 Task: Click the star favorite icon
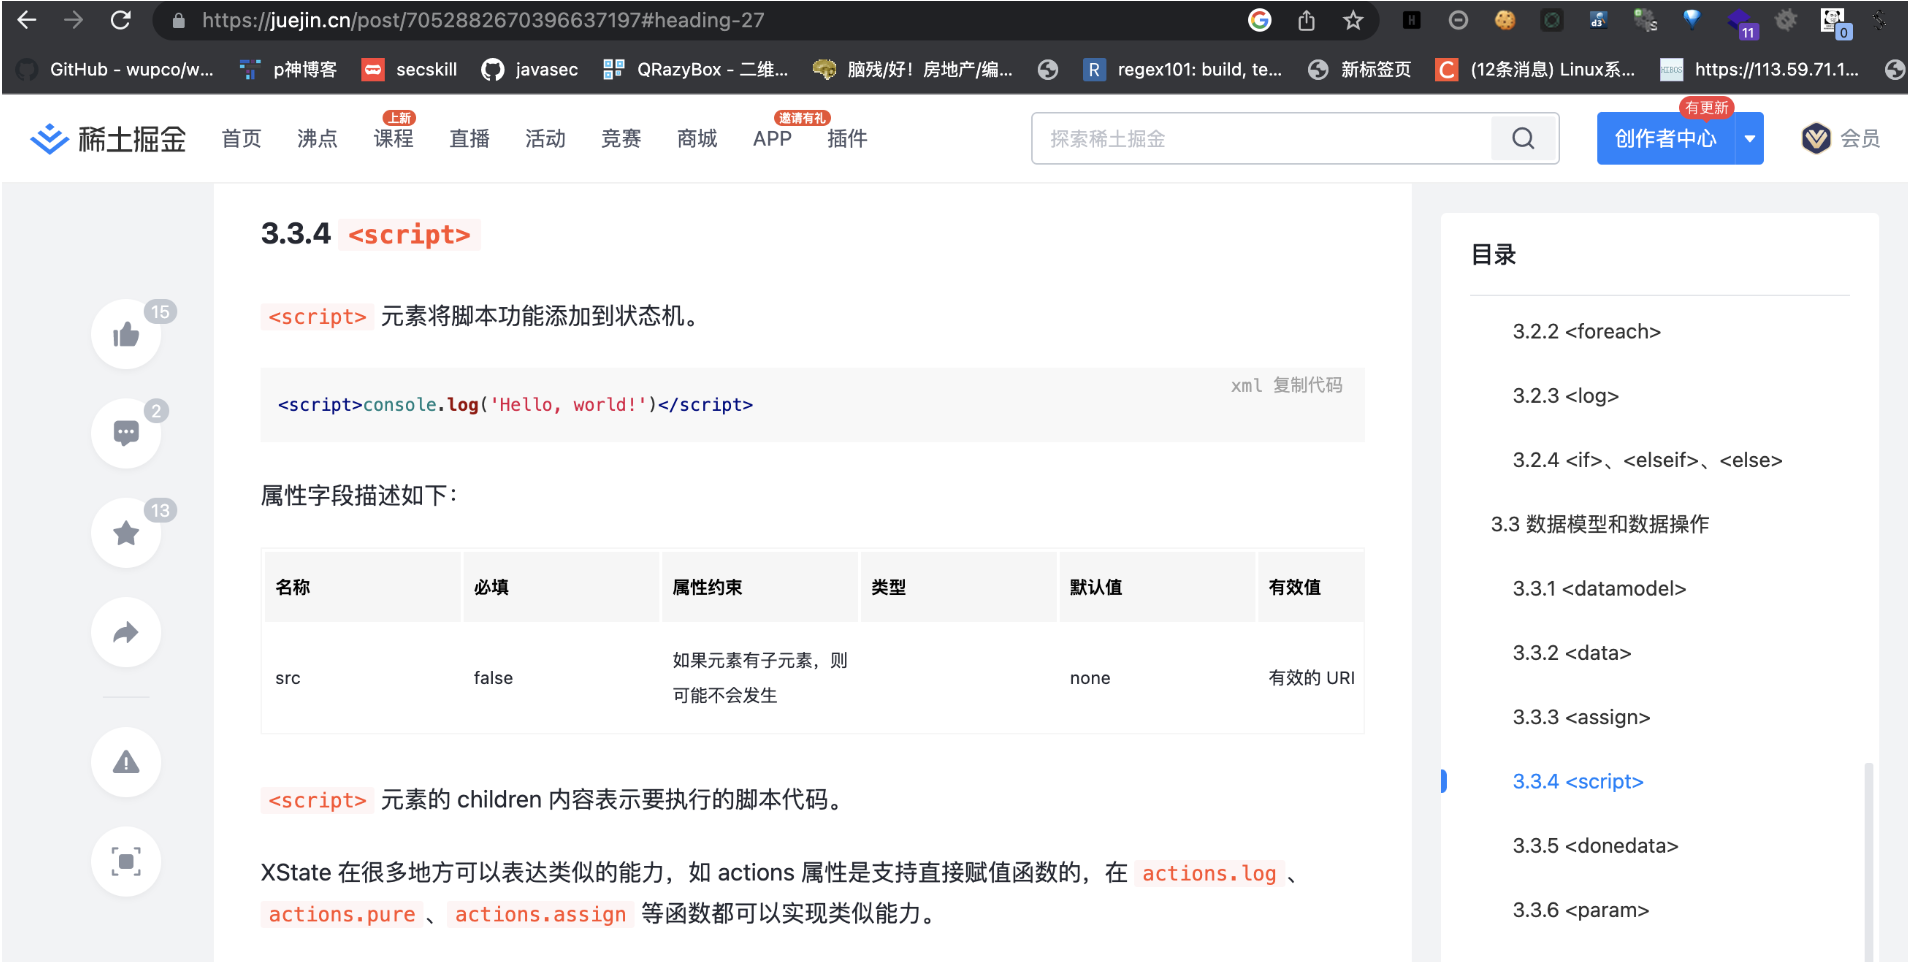(126, 533)
